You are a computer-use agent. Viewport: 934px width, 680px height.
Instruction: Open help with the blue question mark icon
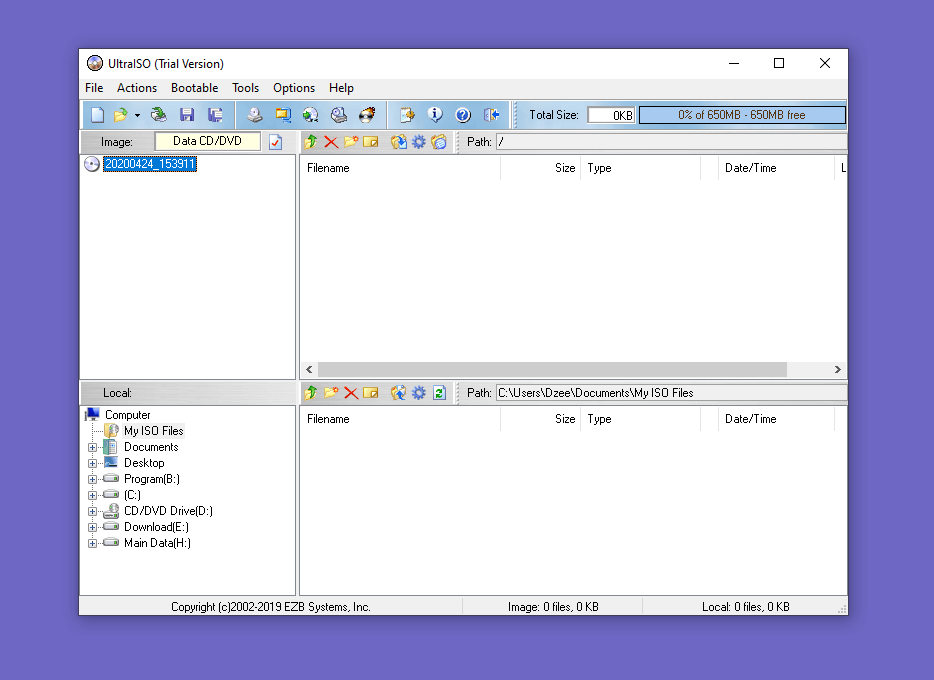(x=463, y=115)
